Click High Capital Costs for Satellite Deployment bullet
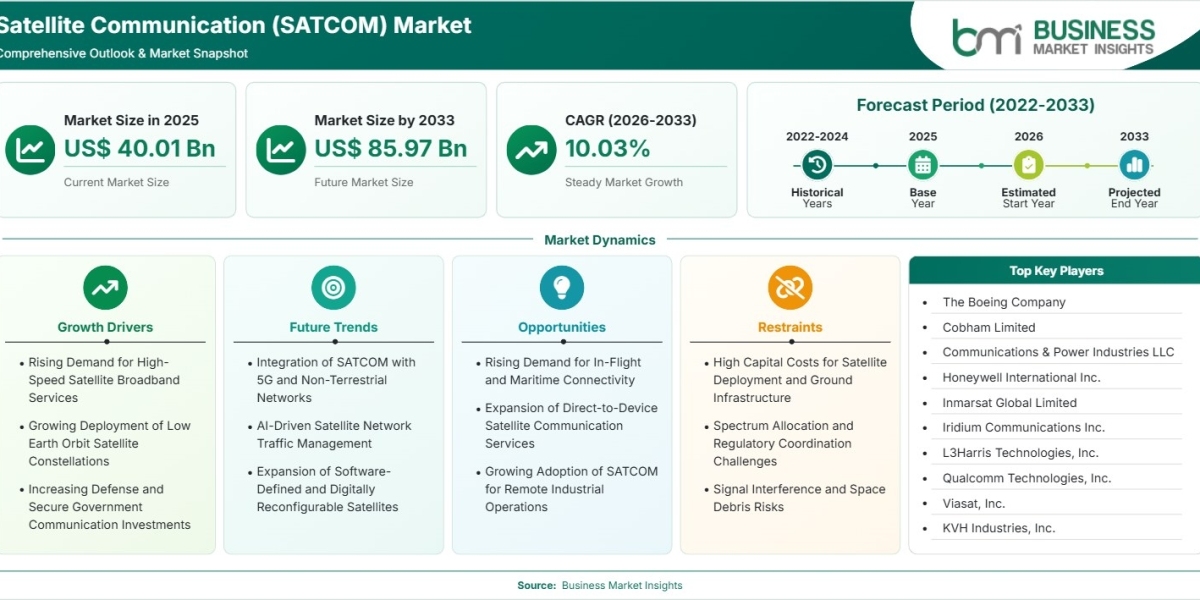This screenshot has height=600, width=1200. point(800,380)
